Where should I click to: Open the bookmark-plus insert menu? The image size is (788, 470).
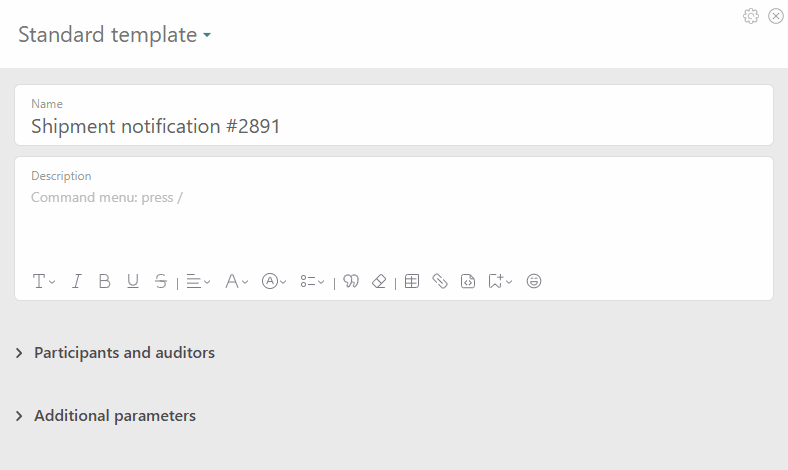pos(500,282)
